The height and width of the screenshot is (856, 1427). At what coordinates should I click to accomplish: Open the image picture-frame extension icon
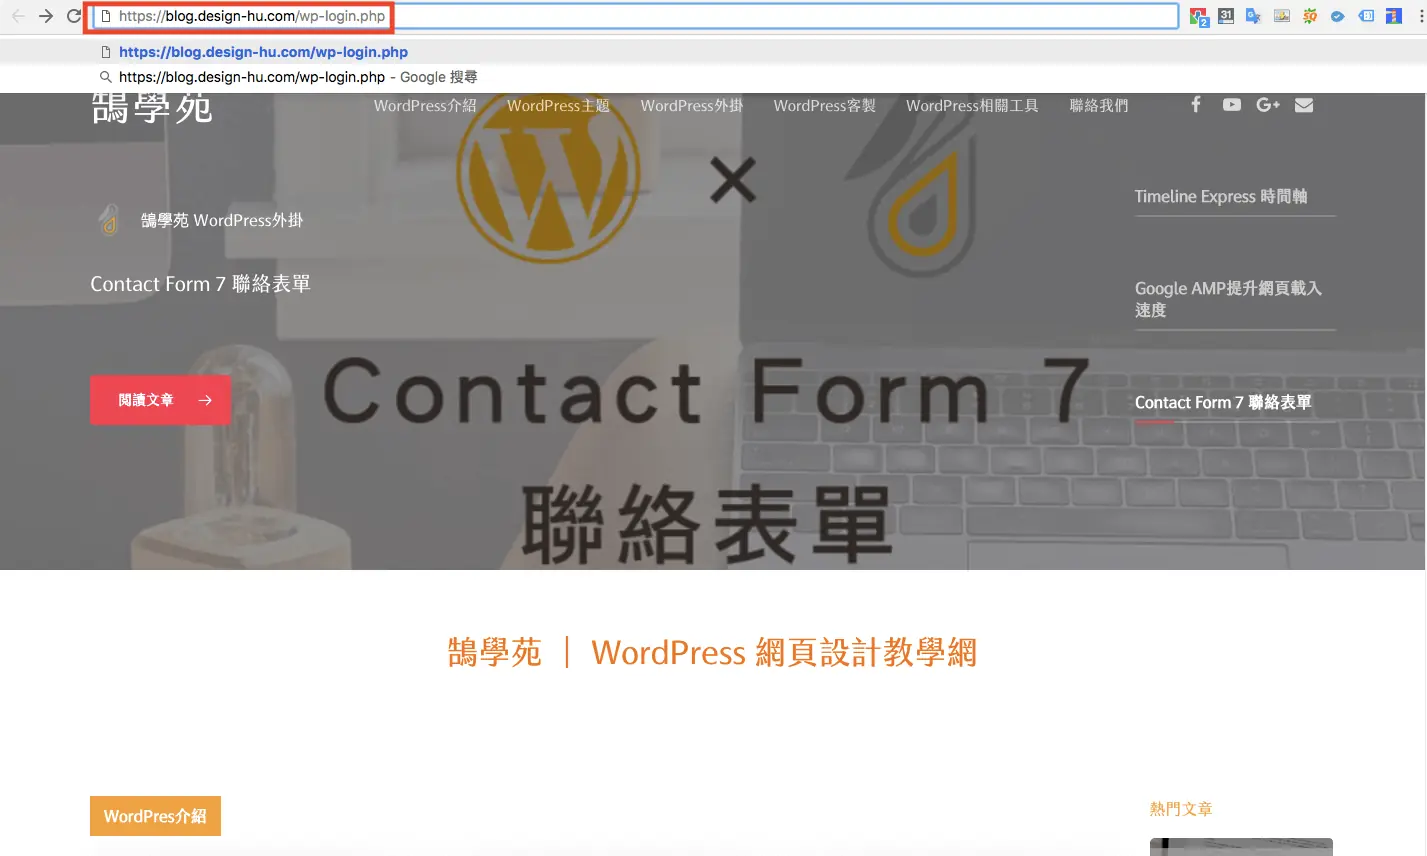(x=1281, y=16)
